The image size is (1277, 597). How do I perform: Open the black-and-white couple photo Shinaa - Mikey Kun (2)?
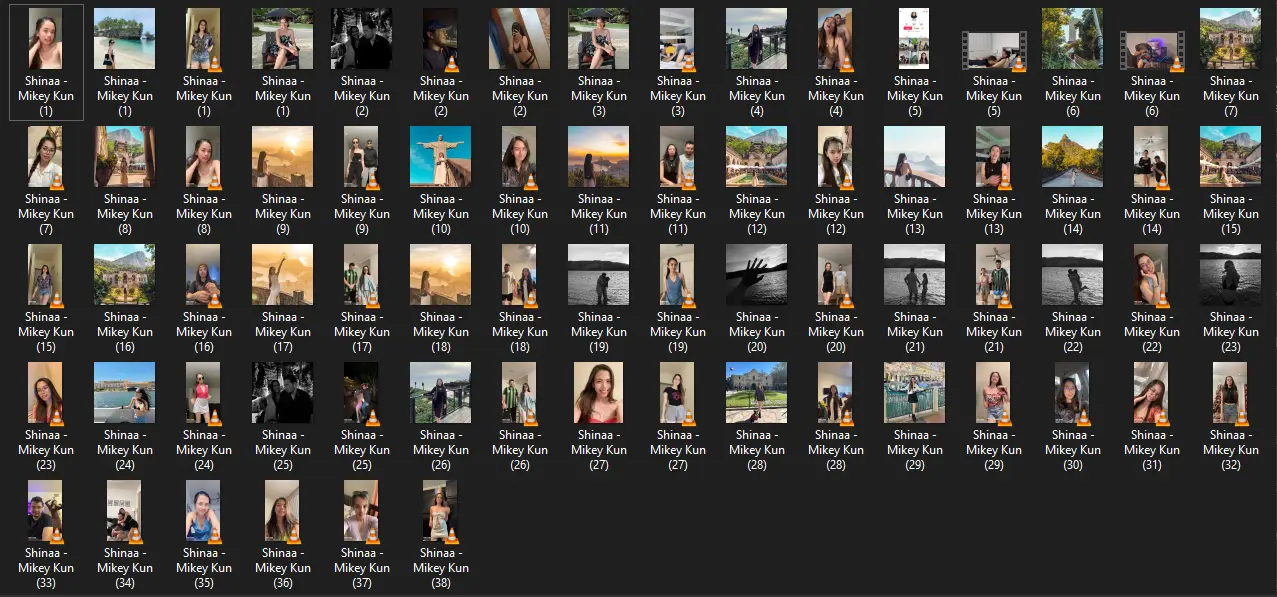[362, 39]
